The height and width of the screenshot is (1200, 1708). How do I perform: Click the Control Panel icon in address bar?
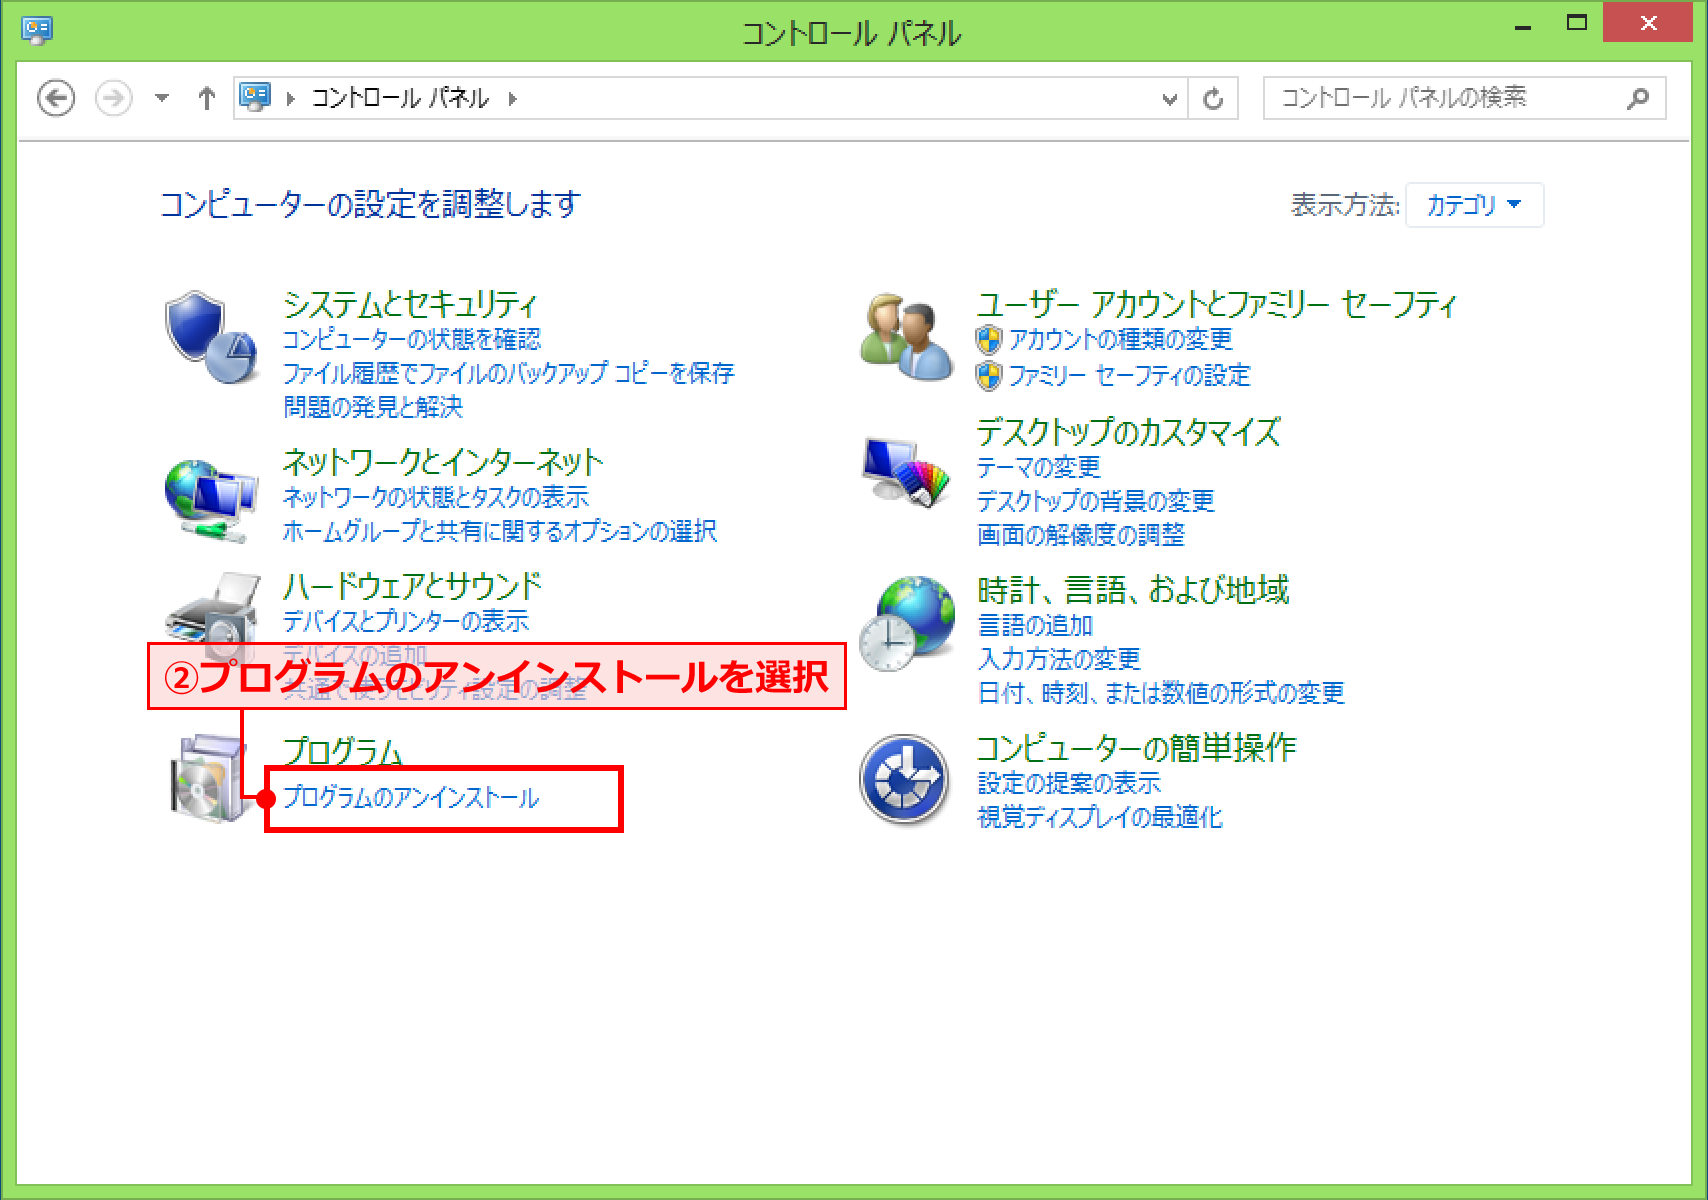[x=256, y=97]
